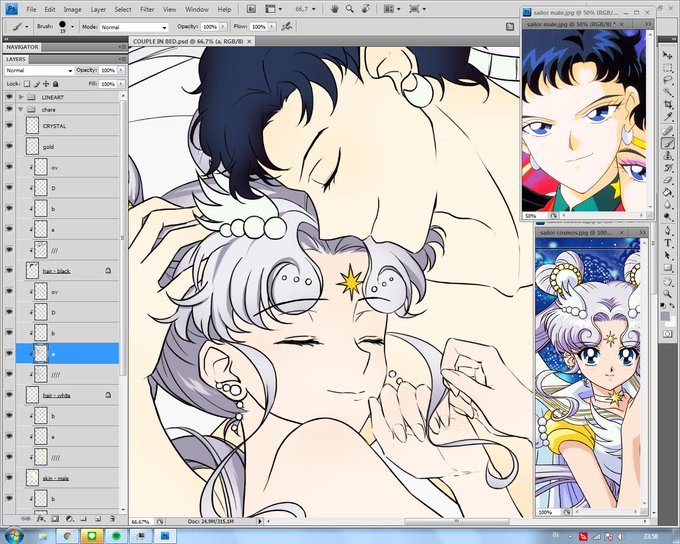Click the background color swatch
This screenshot has width=680, height=544.
point(671,321)
